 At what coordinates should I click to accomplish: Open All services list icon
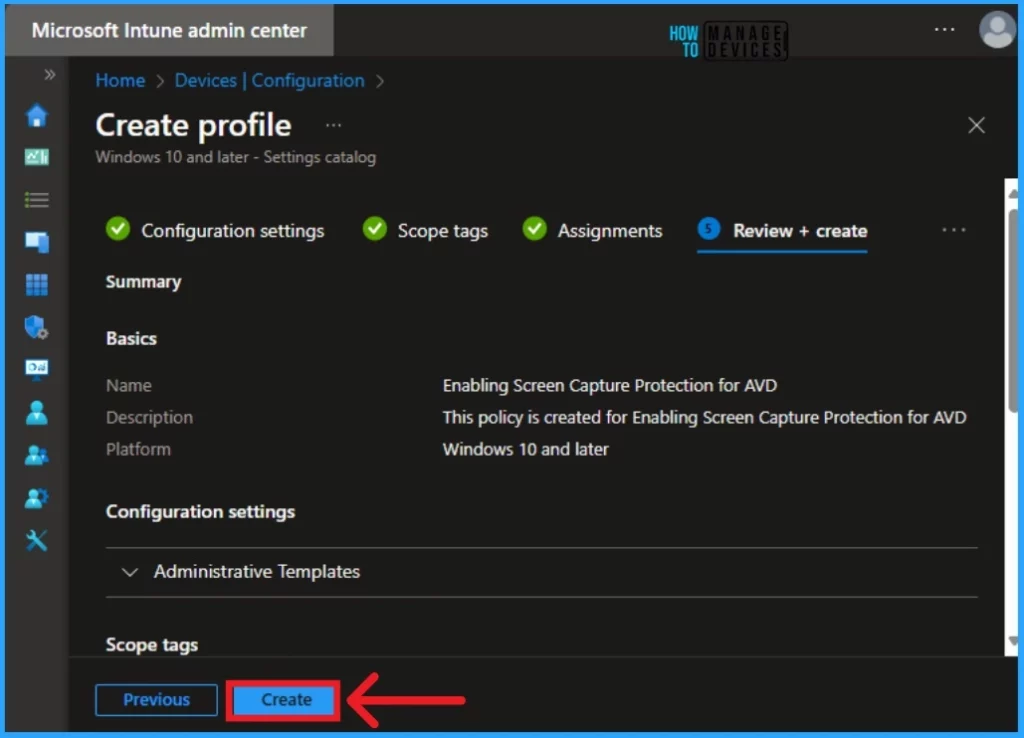pyautogui.click(x=37, y=200)
